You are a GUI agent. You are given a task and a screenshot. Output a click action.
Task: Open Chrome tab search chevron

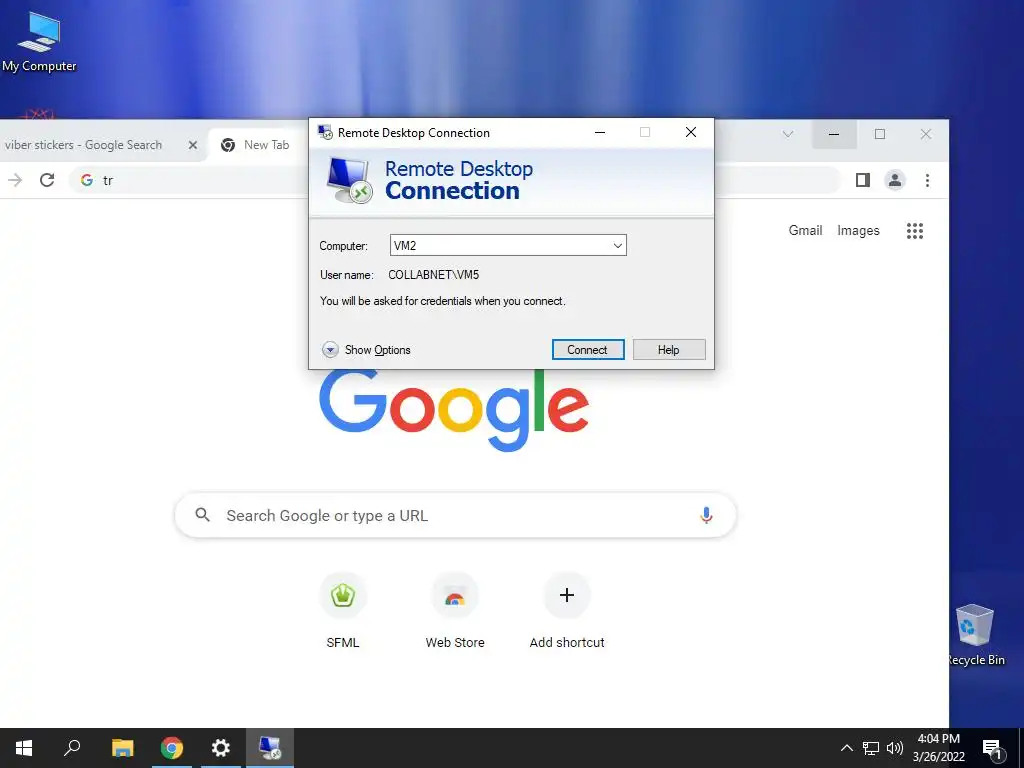[x=788, y=134]
